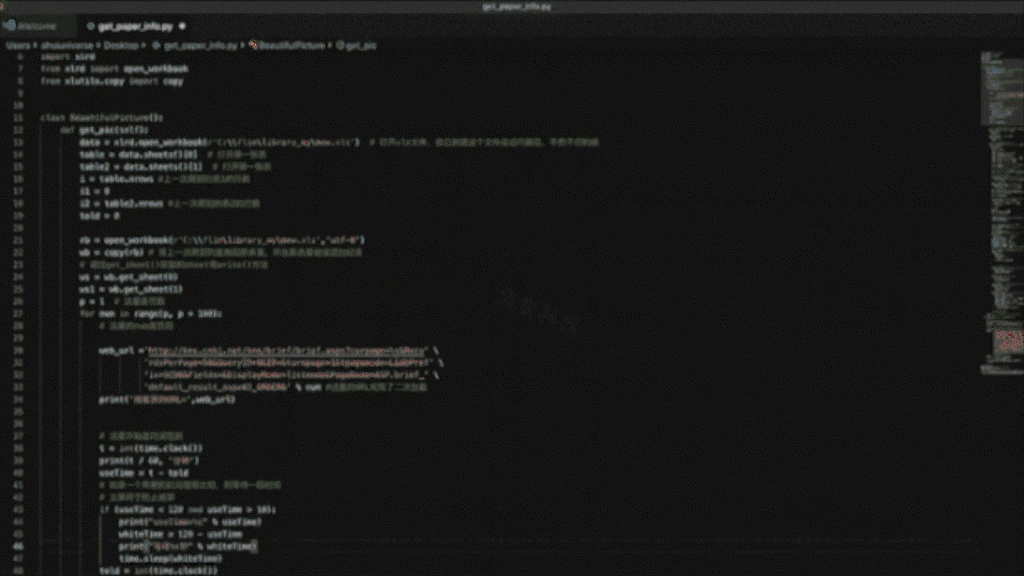The image size is (1024, 576).
Task: Open the BeautifulPicture class breadcrumb
Action: click(x=292, y=46)
